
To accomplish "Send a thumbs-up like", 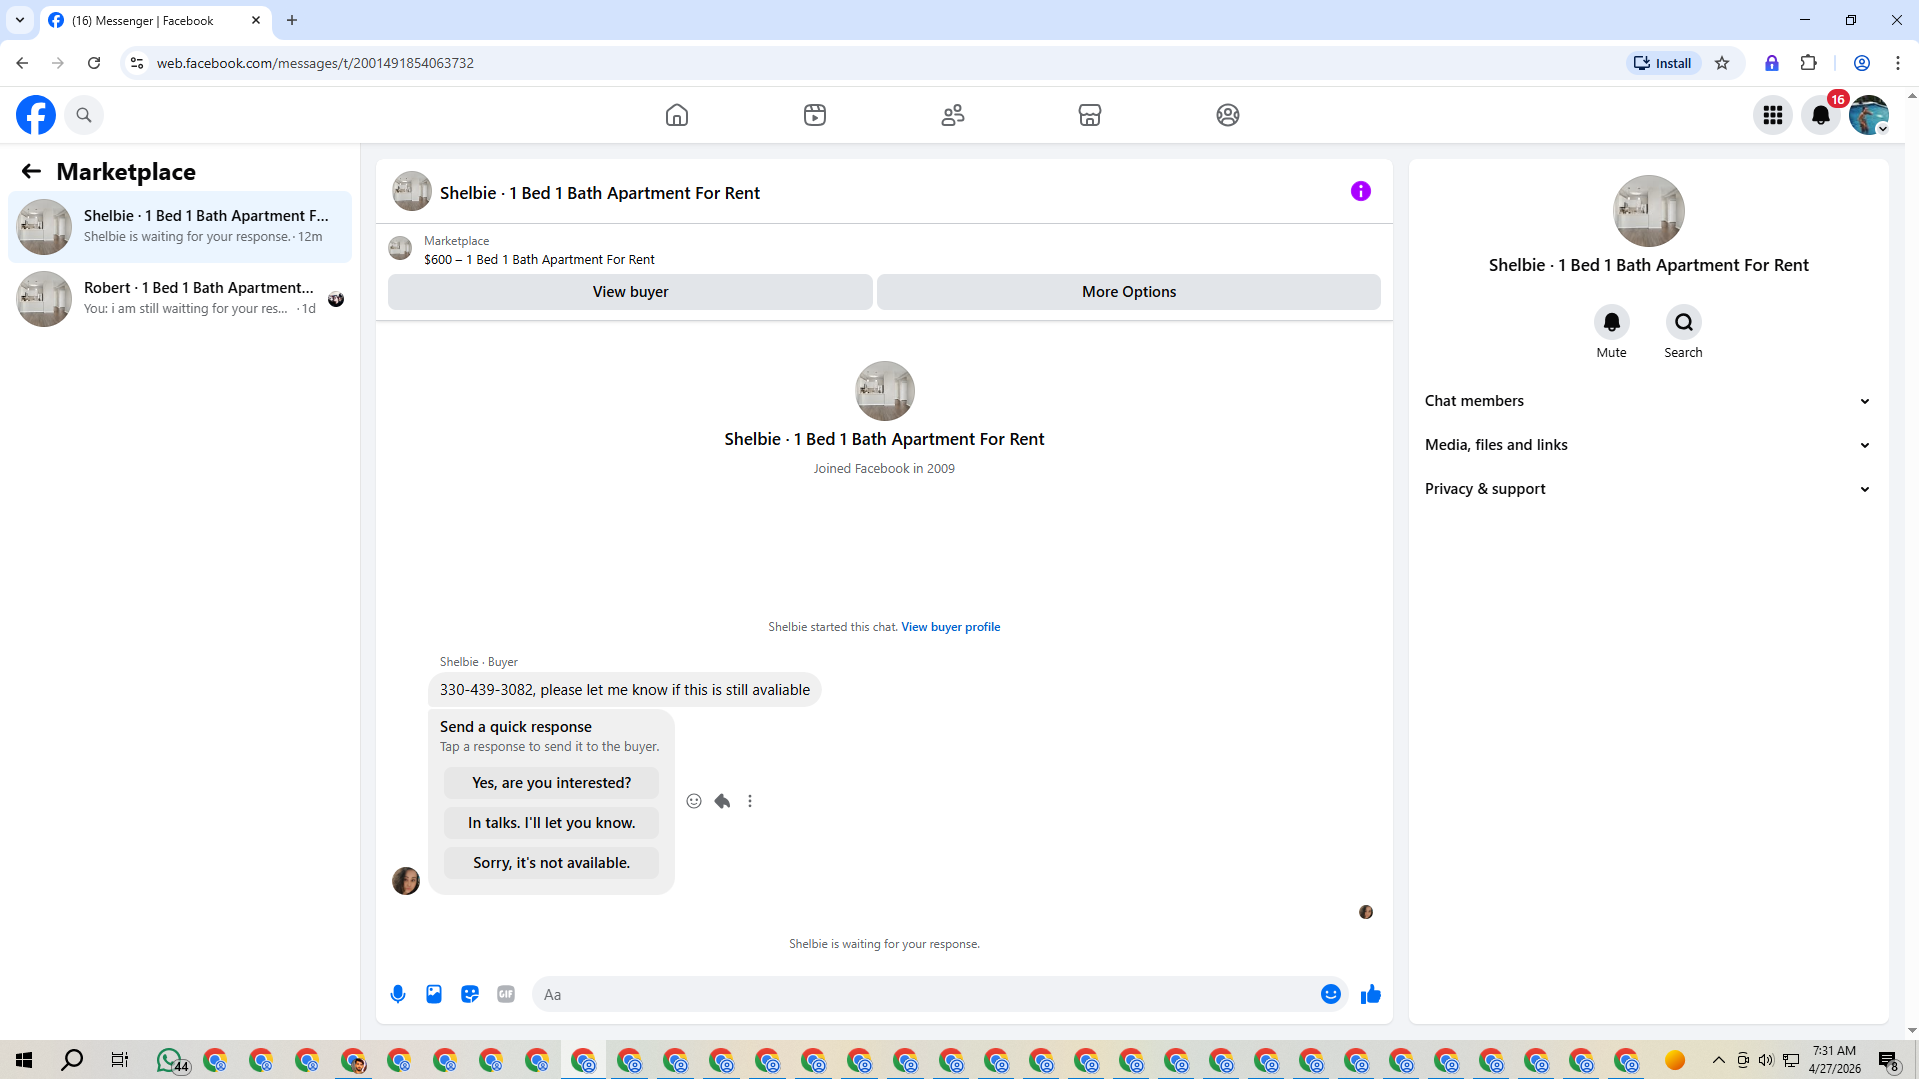I will tap(1371, 994).
